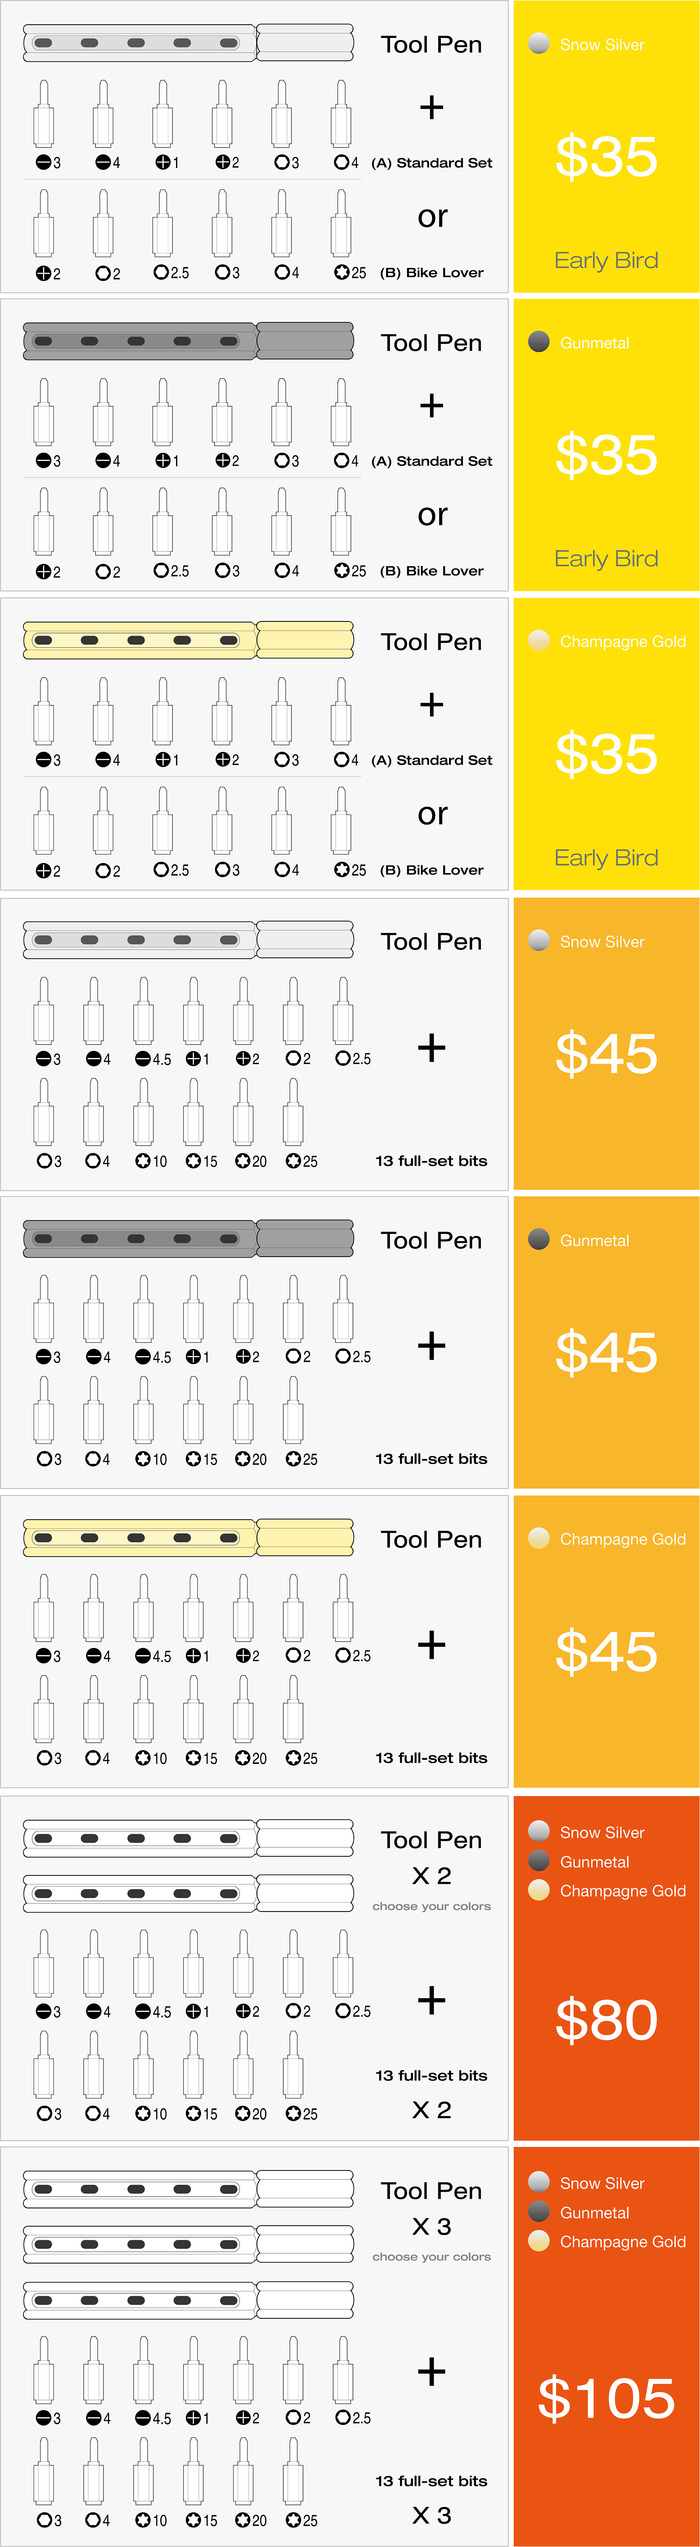The width and height of the screenshot is (700, 2547).
Task: Click the $80 two-pen reward price
Action: pyautogui.click(x=606, y=2019)
